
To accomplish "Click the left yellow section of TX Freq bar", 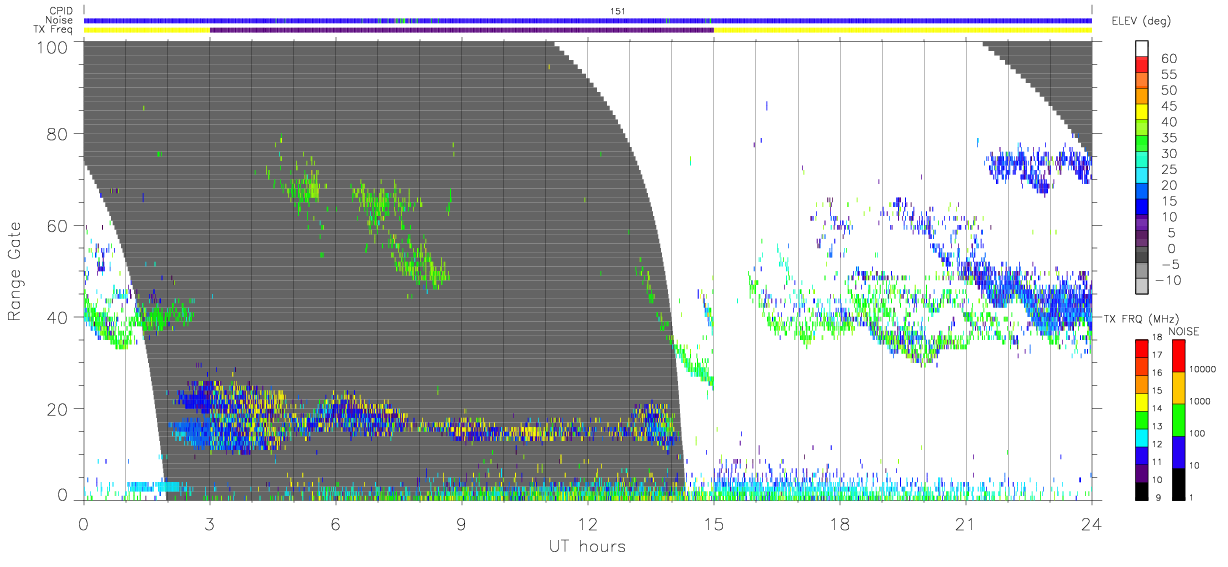I will tap(147, 30).
